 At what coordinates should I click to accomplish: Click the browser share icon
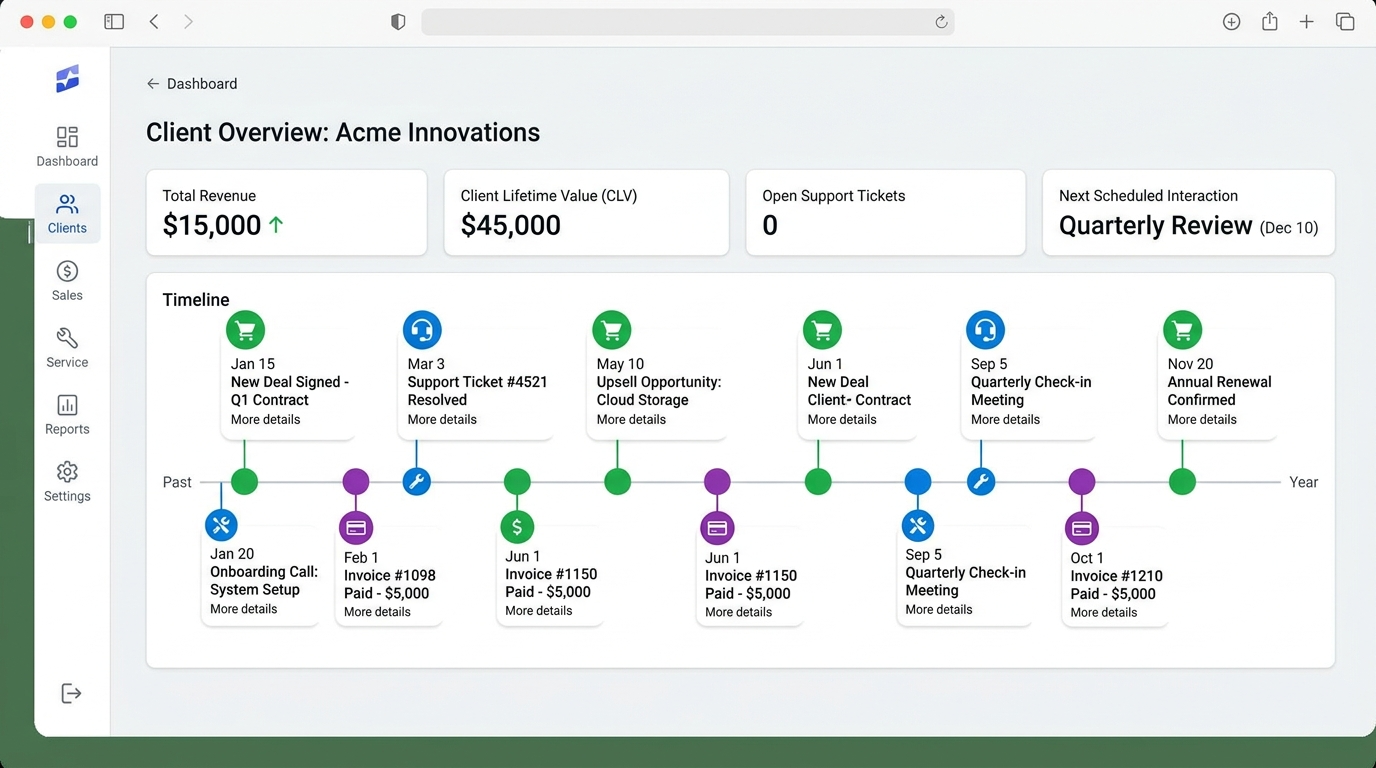tap(1270, 21)
